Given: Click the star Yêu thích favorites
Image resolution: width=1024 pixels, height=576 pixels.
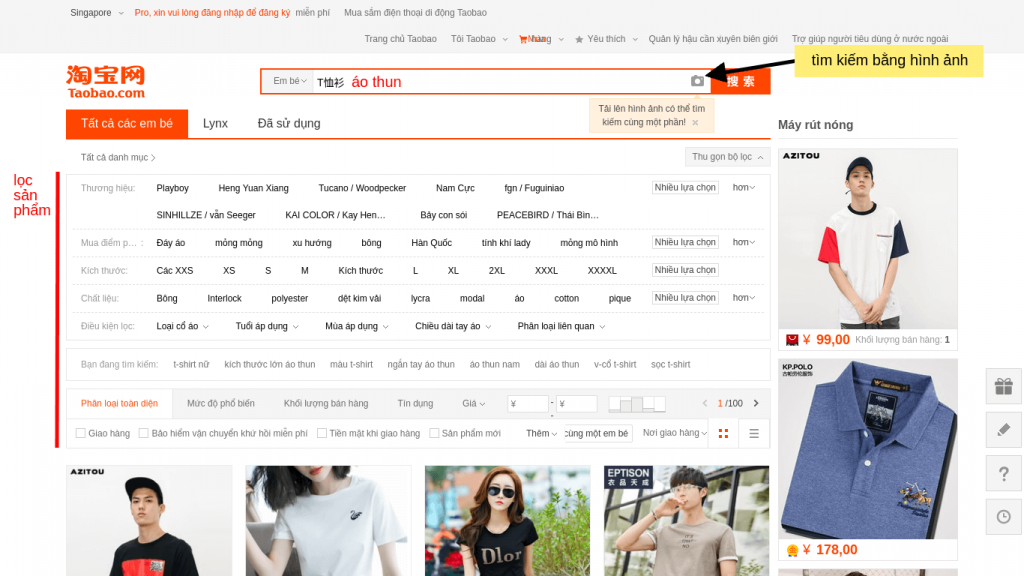Looking at the screenshot, I should tap(600, 39).
